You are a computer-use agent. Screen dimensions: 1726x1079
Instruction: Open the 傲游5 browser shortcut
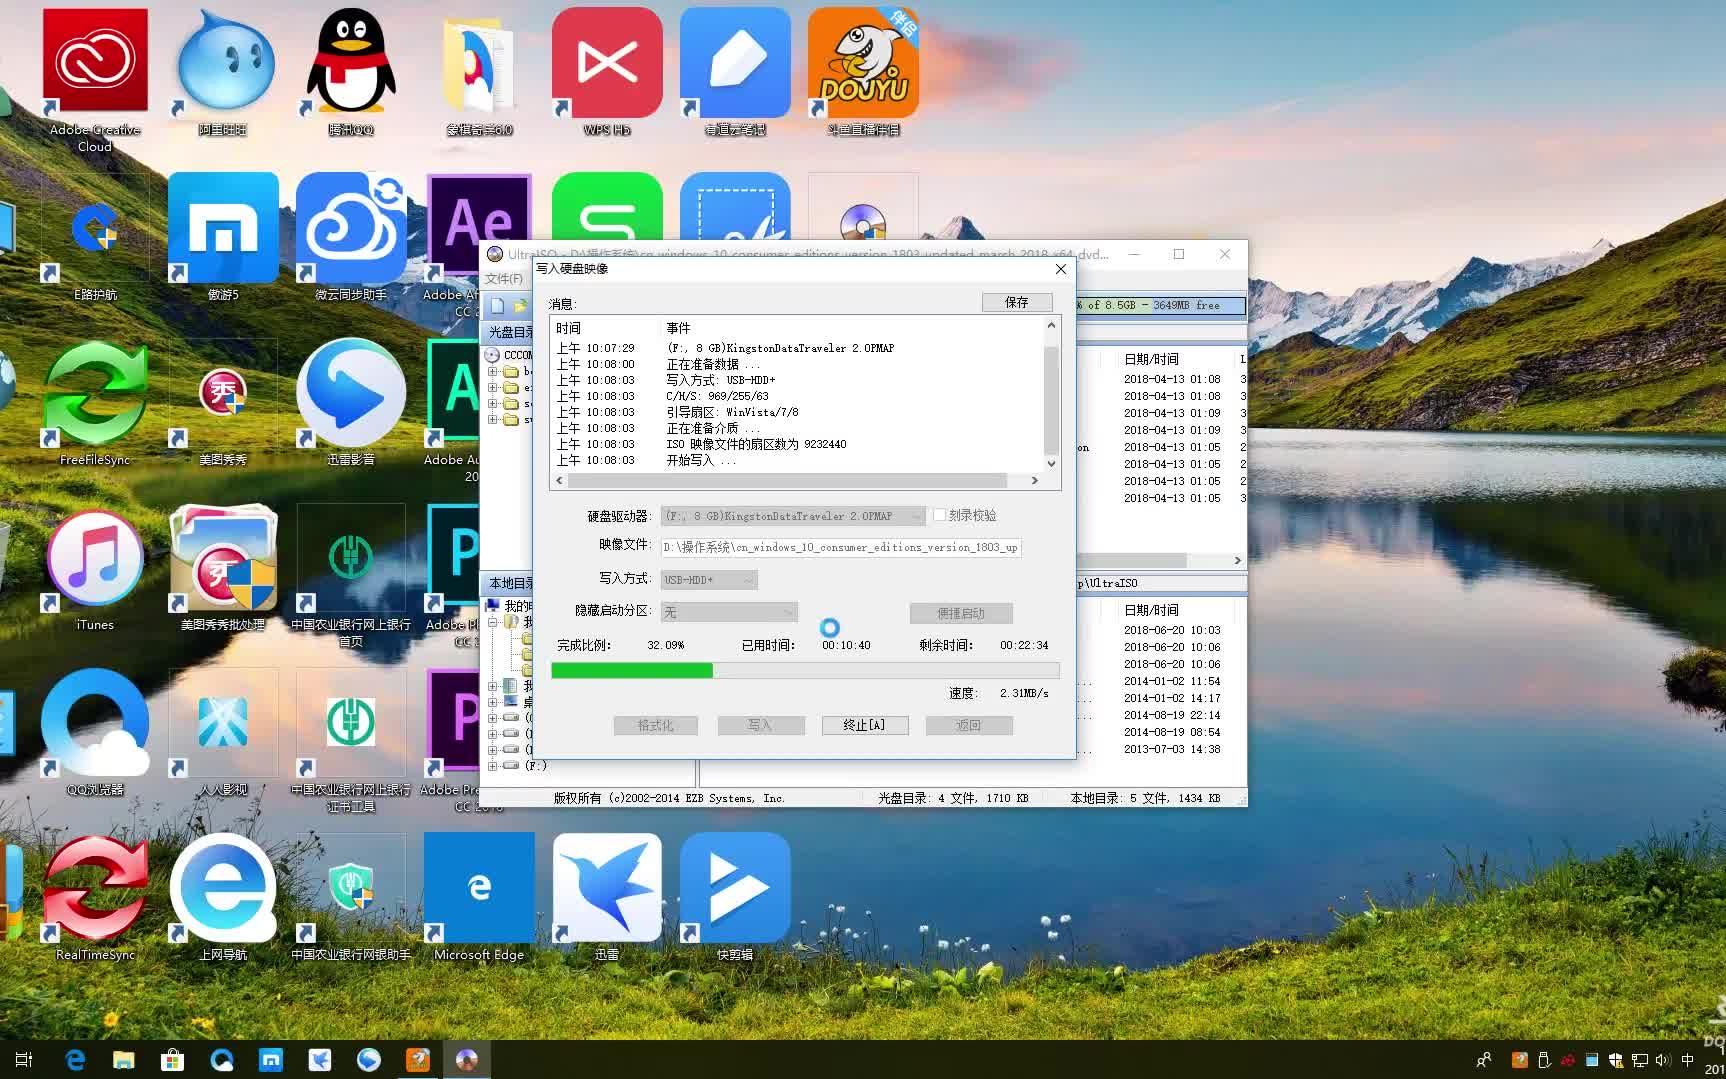tap(223, 236)
